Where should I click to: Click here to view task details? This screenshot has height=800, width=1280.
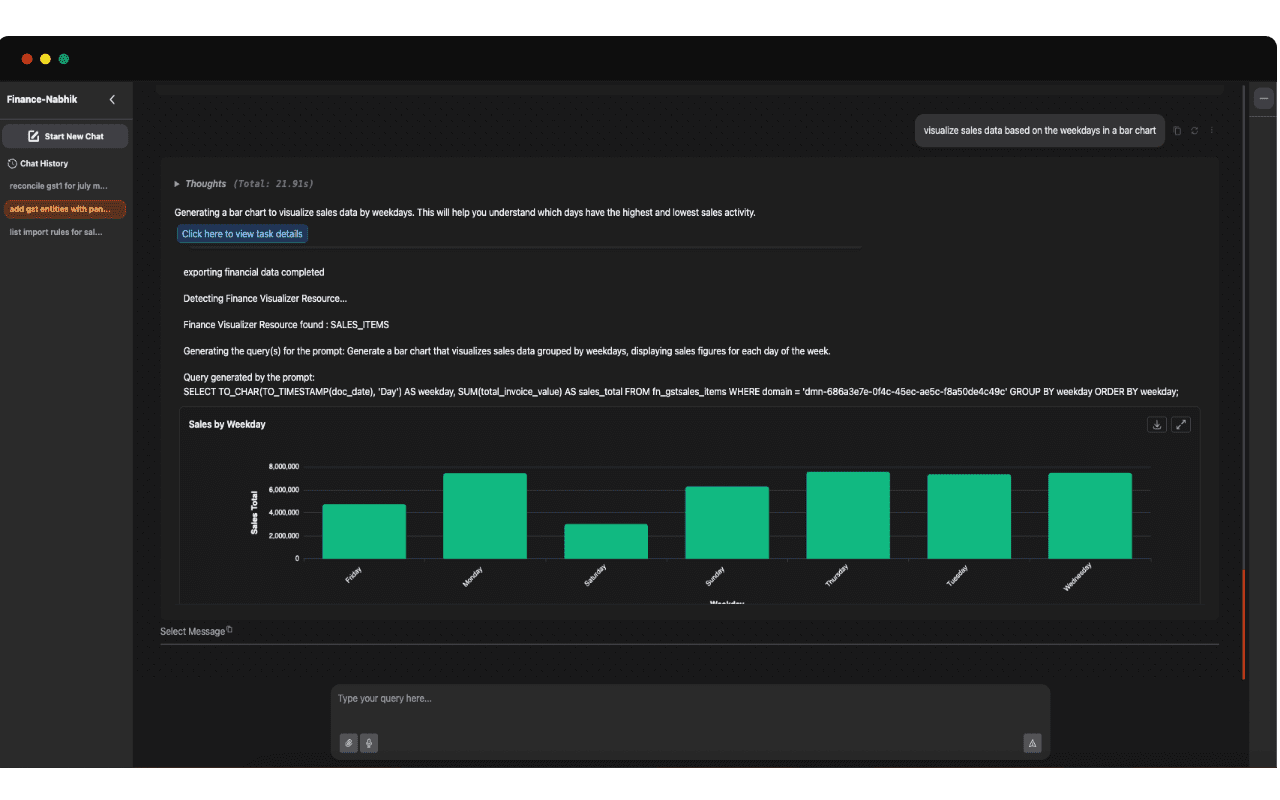(x=242, y=234)
